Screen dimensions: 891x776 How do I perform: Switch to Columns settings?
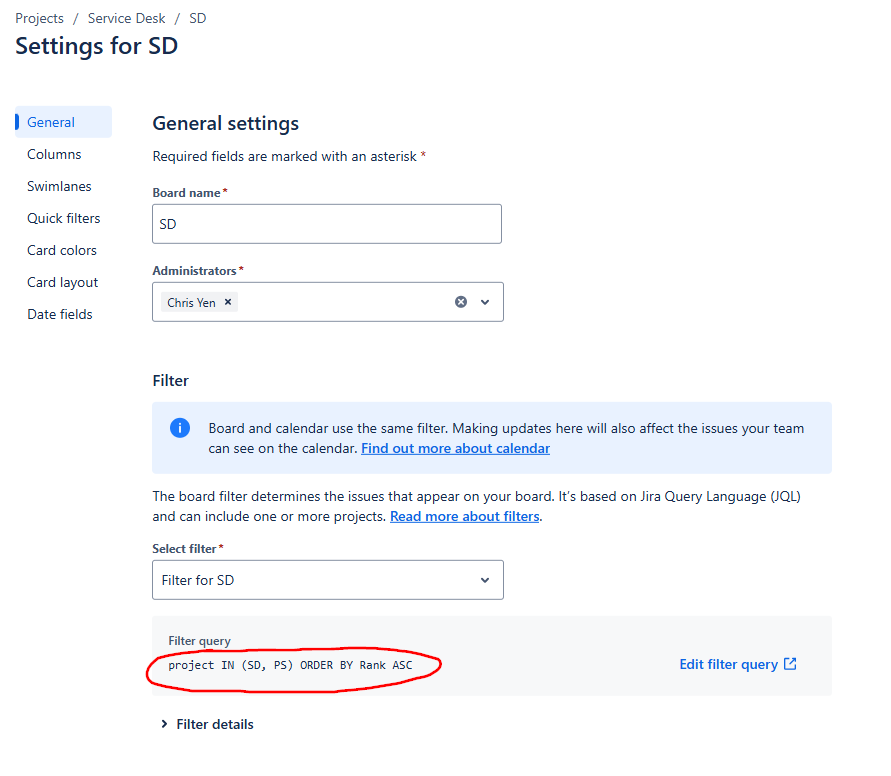click(x=54, y=153)
